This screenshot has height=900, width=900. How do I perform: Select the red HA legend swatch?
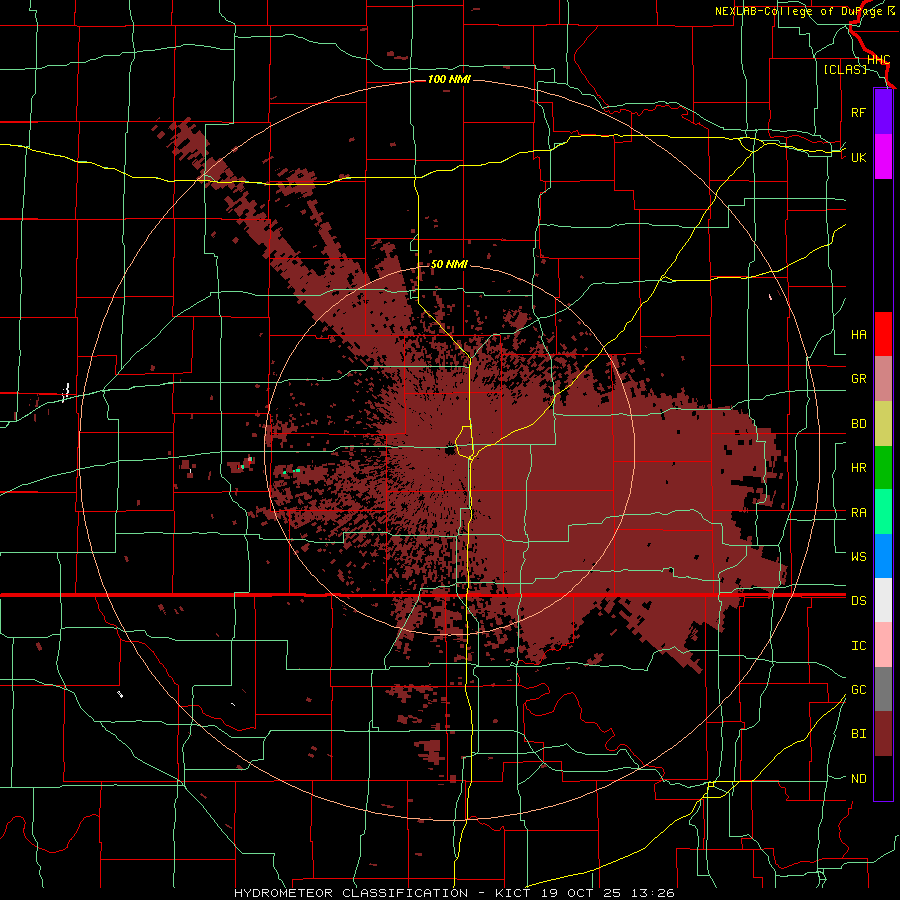pos(883,334)
